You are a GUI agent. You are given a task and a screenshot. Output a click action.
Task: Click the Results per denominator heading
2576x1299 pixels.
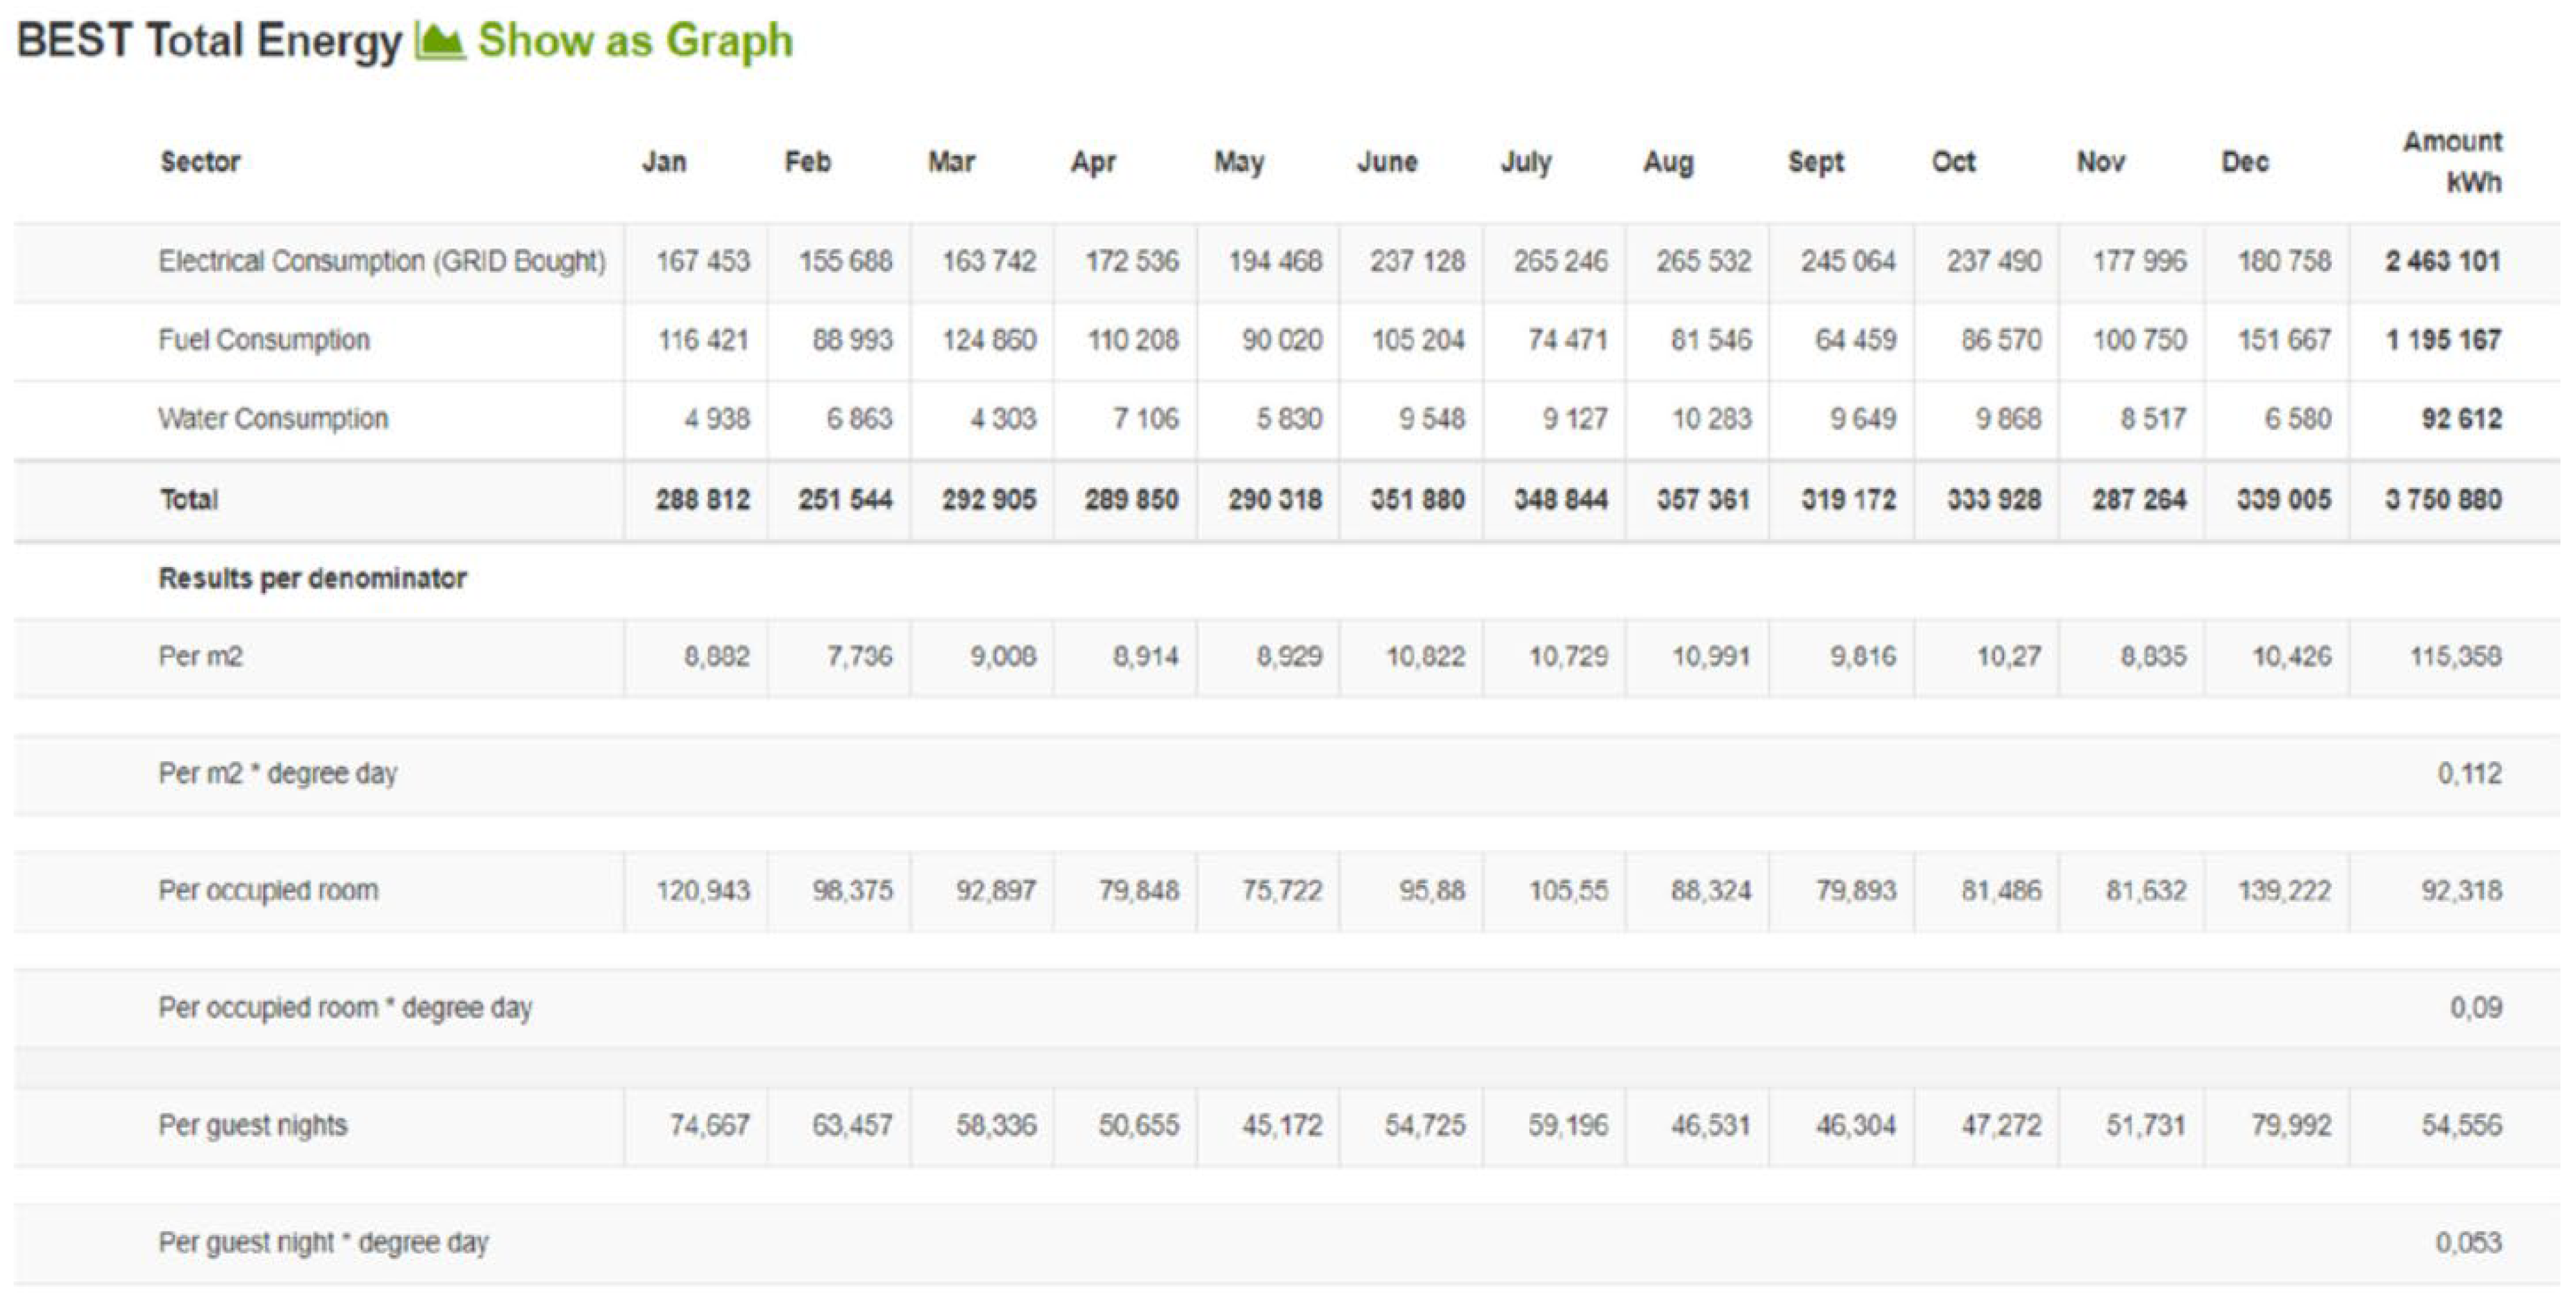coord(312,578)
